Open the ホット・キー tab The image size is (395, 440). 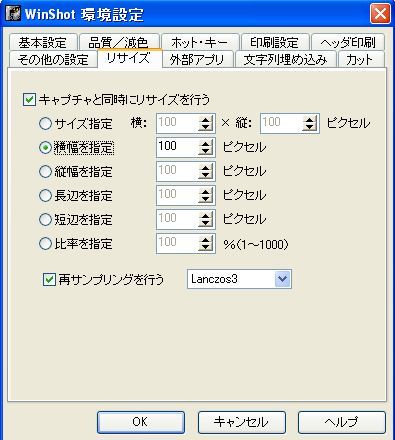[200, 42]
